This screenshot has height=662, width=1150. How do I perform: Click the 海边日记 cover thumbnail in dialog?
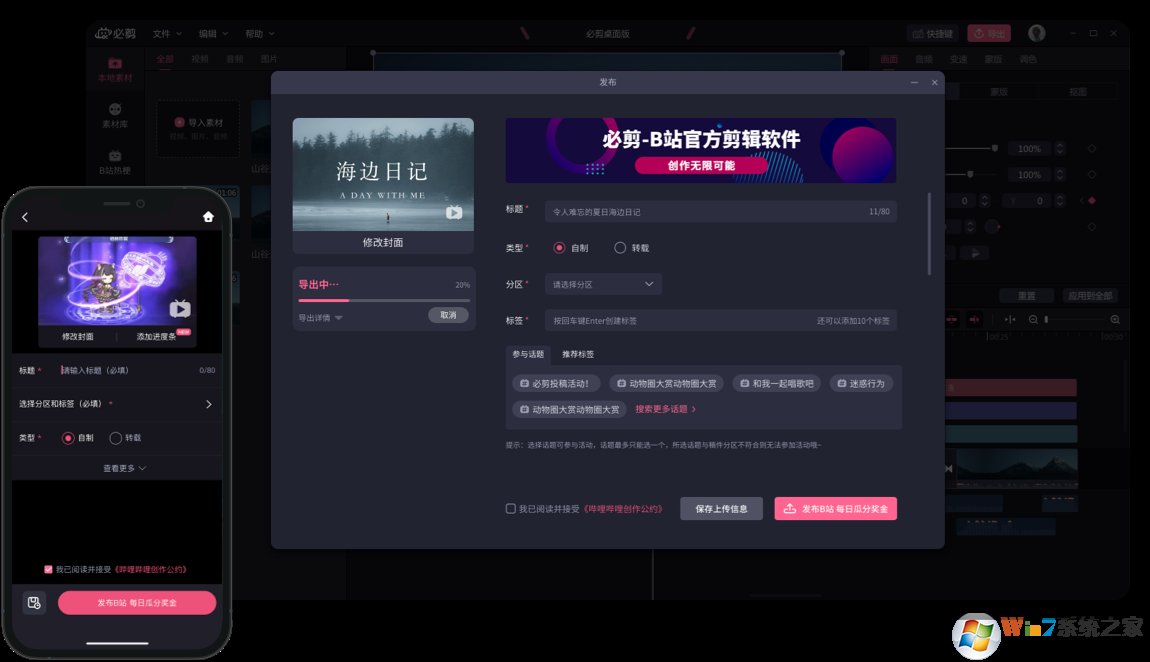[x=383, y=174]
